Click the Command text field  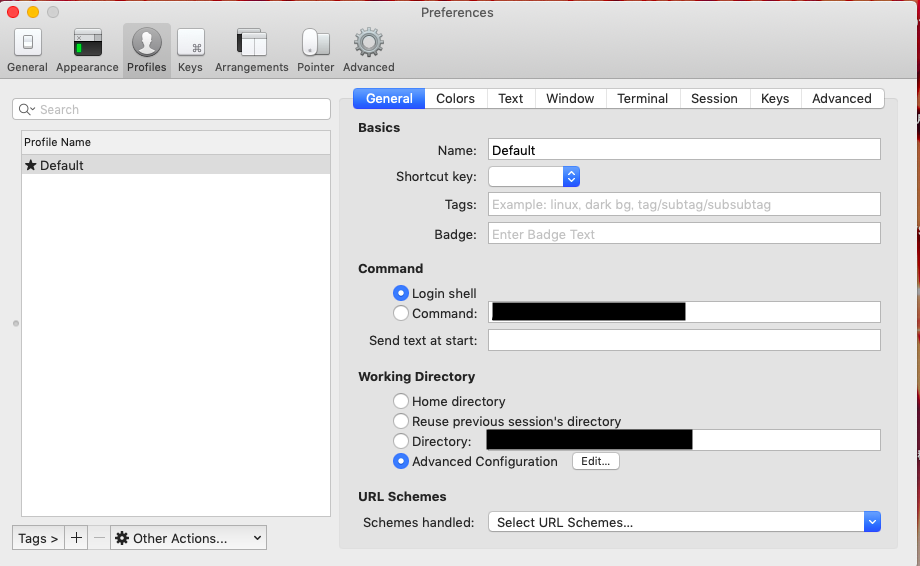(684, 312)
